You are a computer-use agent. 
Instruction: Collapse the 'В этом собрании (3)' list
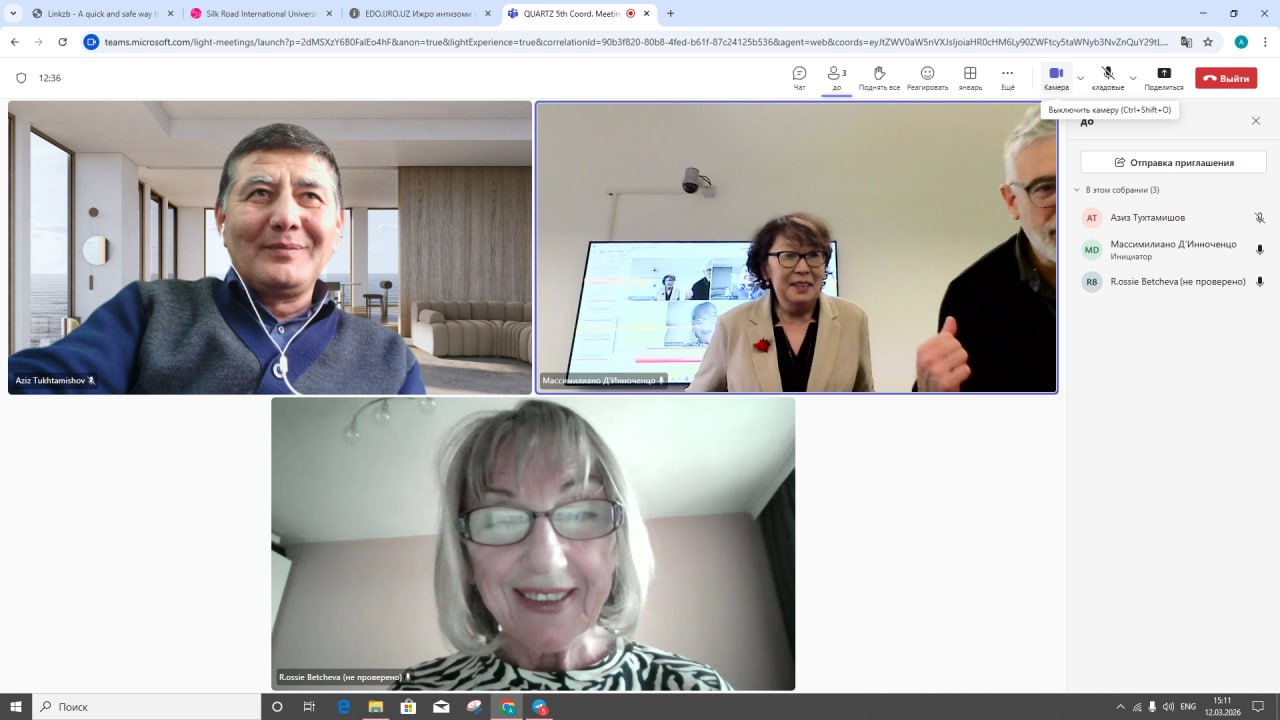[1077, 190]
